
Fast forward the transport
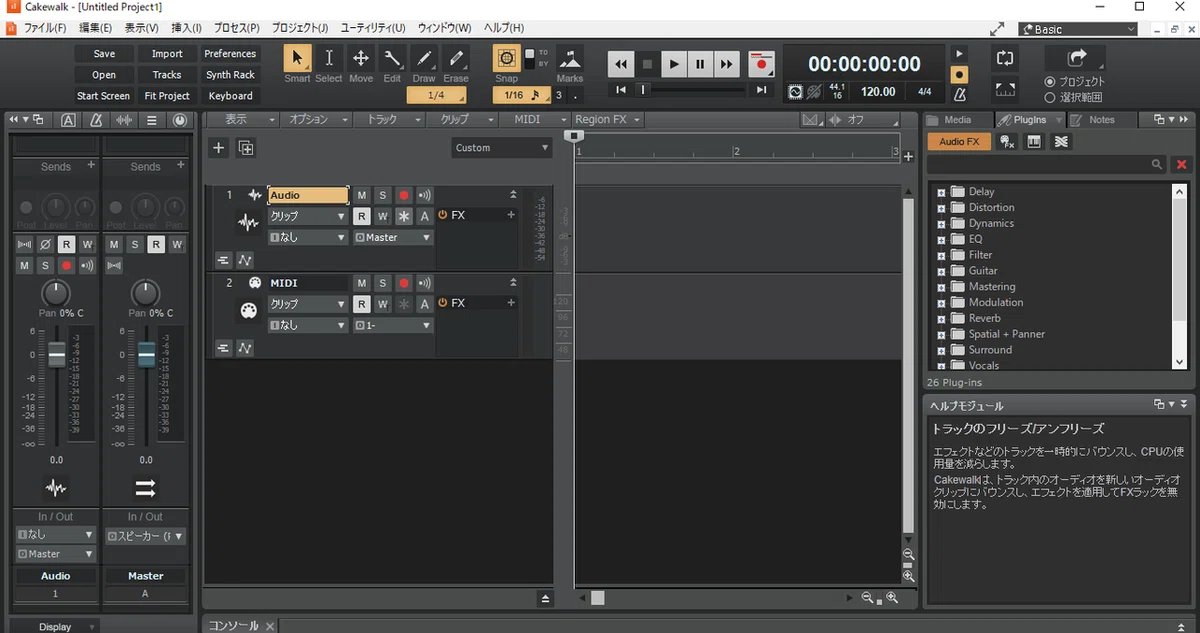click(727, 64)
